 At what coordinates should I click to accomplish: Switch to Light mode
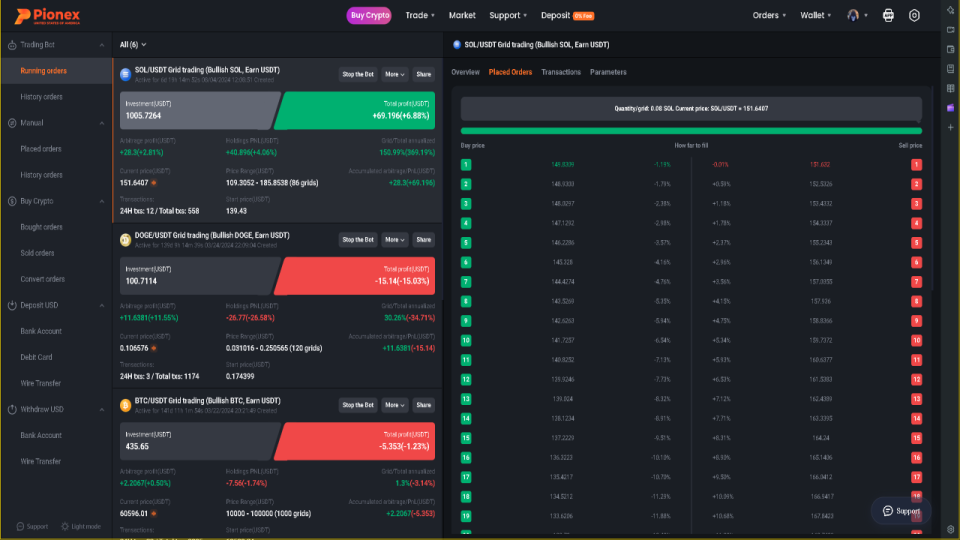click(81, 527)
